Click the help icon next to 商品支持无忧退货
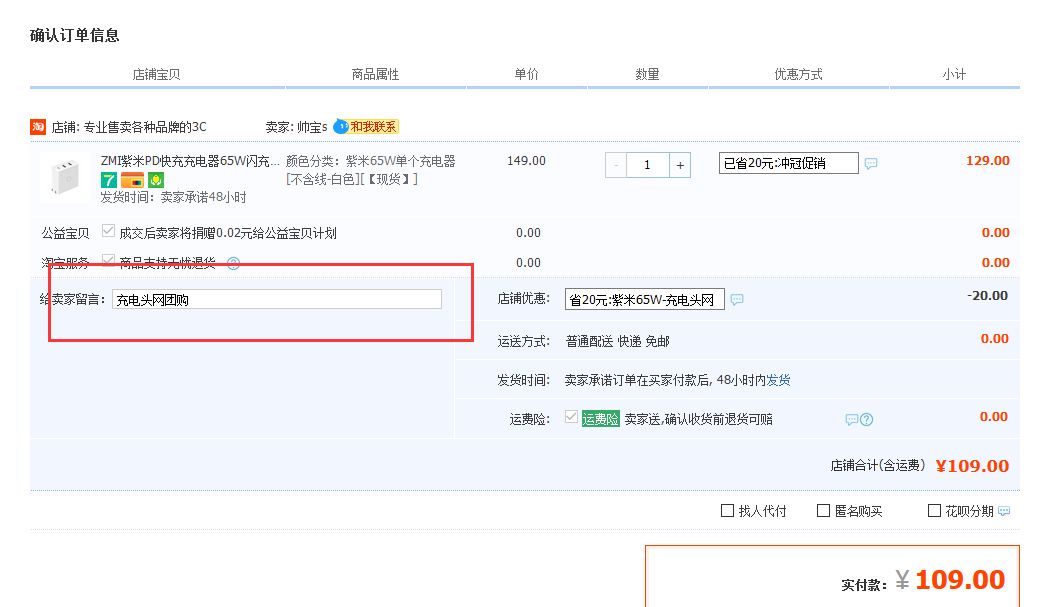 click(x=233, y=263)
